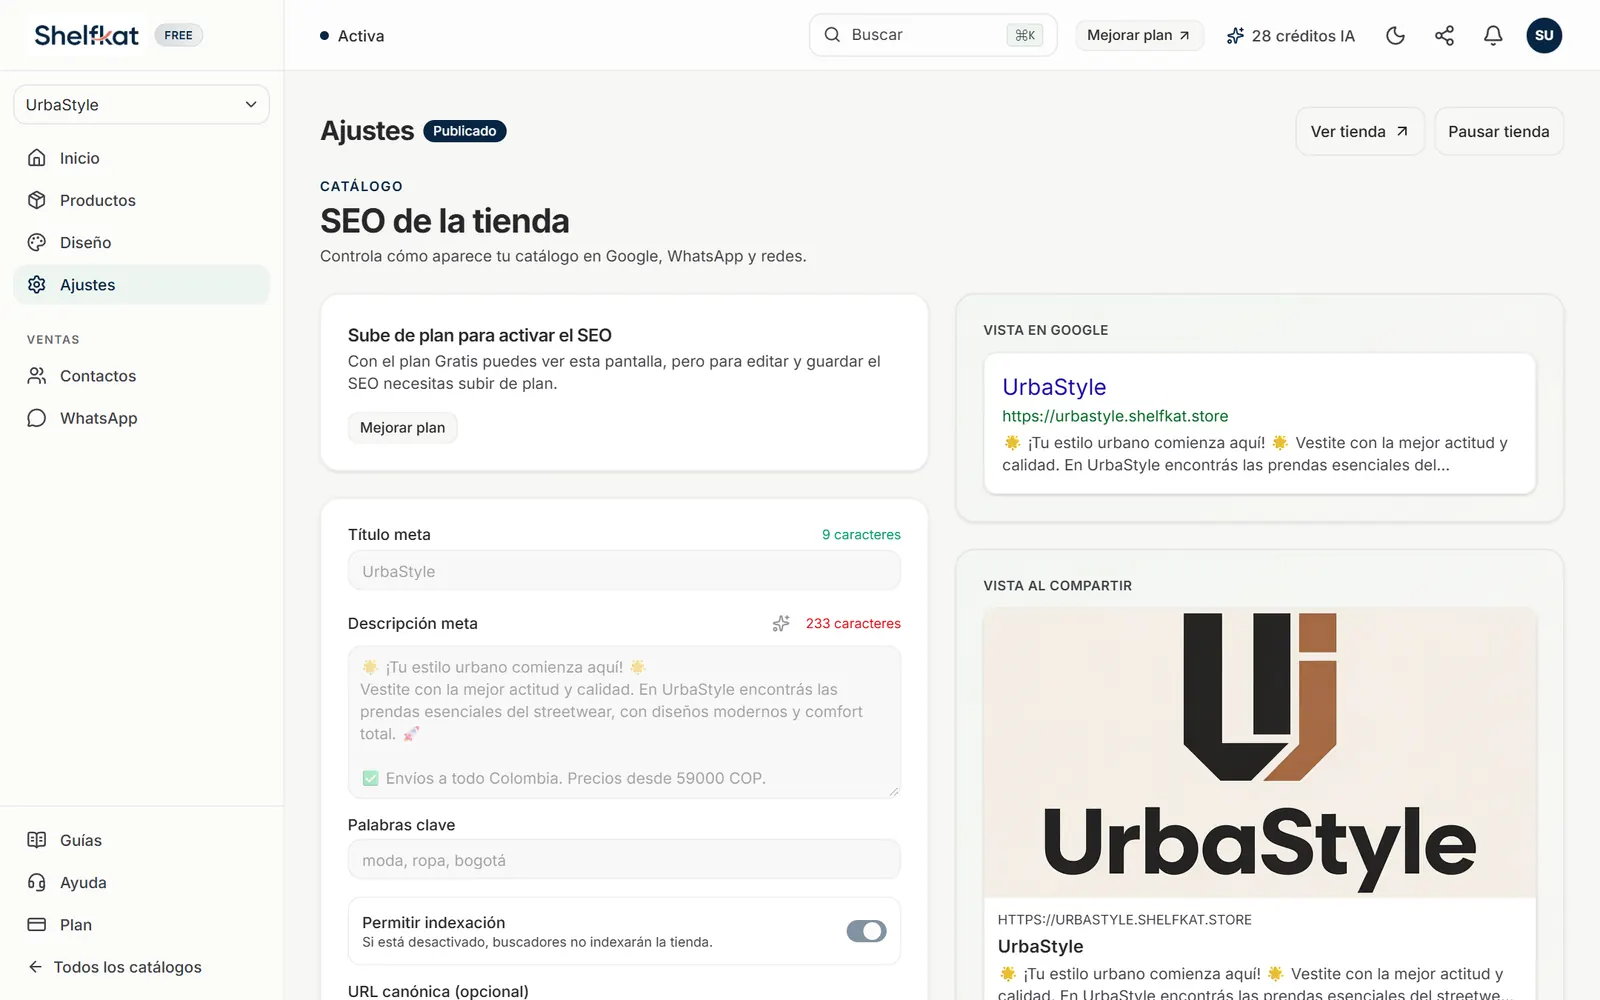This screenshot has width=1600, height=1000.
Task: Open the SU user avatar menu
Action: pos(1544,35)
